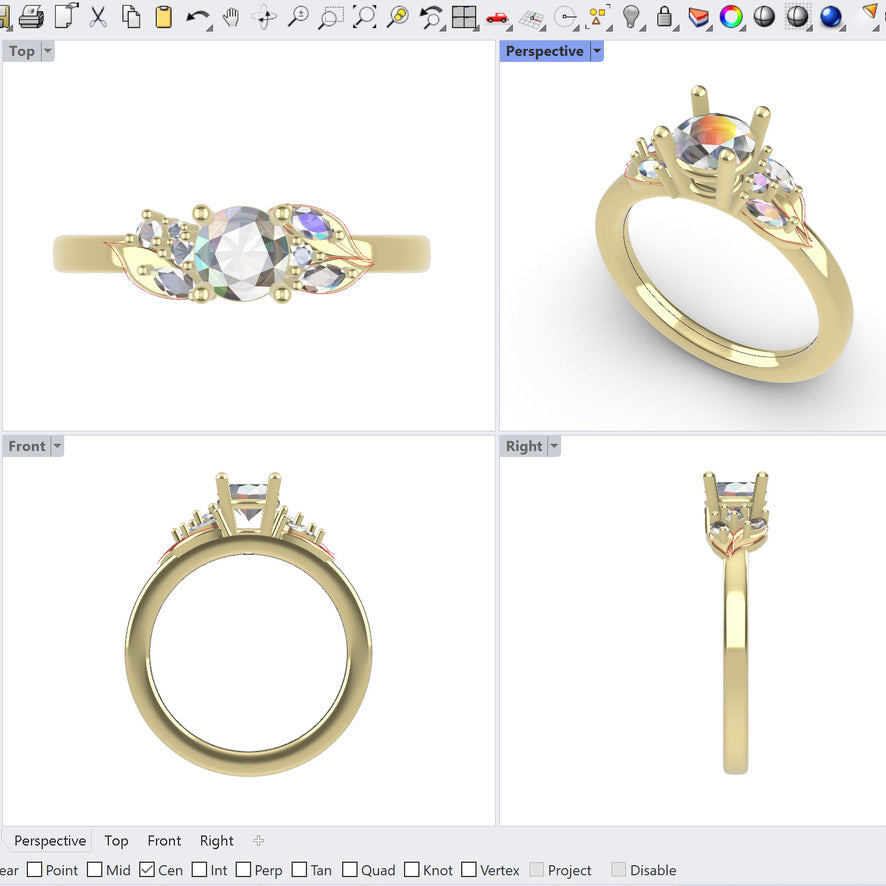
Task: Open the Perspective viewport dropdown arrow
Action: click(x=597, y=51)
